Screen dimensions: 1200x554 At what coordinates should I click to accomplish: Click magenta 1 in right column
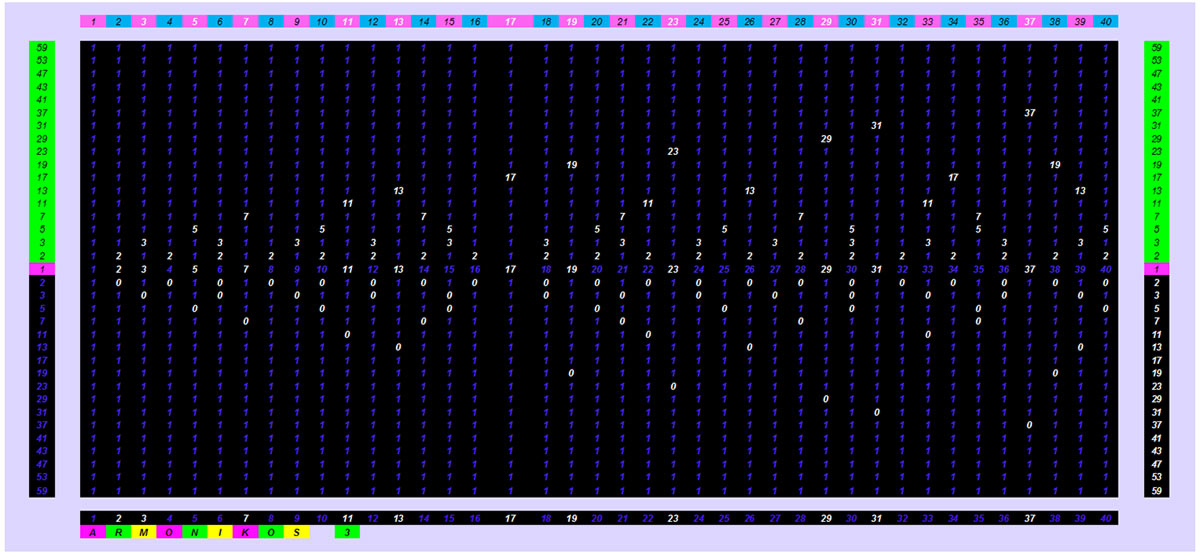(1156, 269)
